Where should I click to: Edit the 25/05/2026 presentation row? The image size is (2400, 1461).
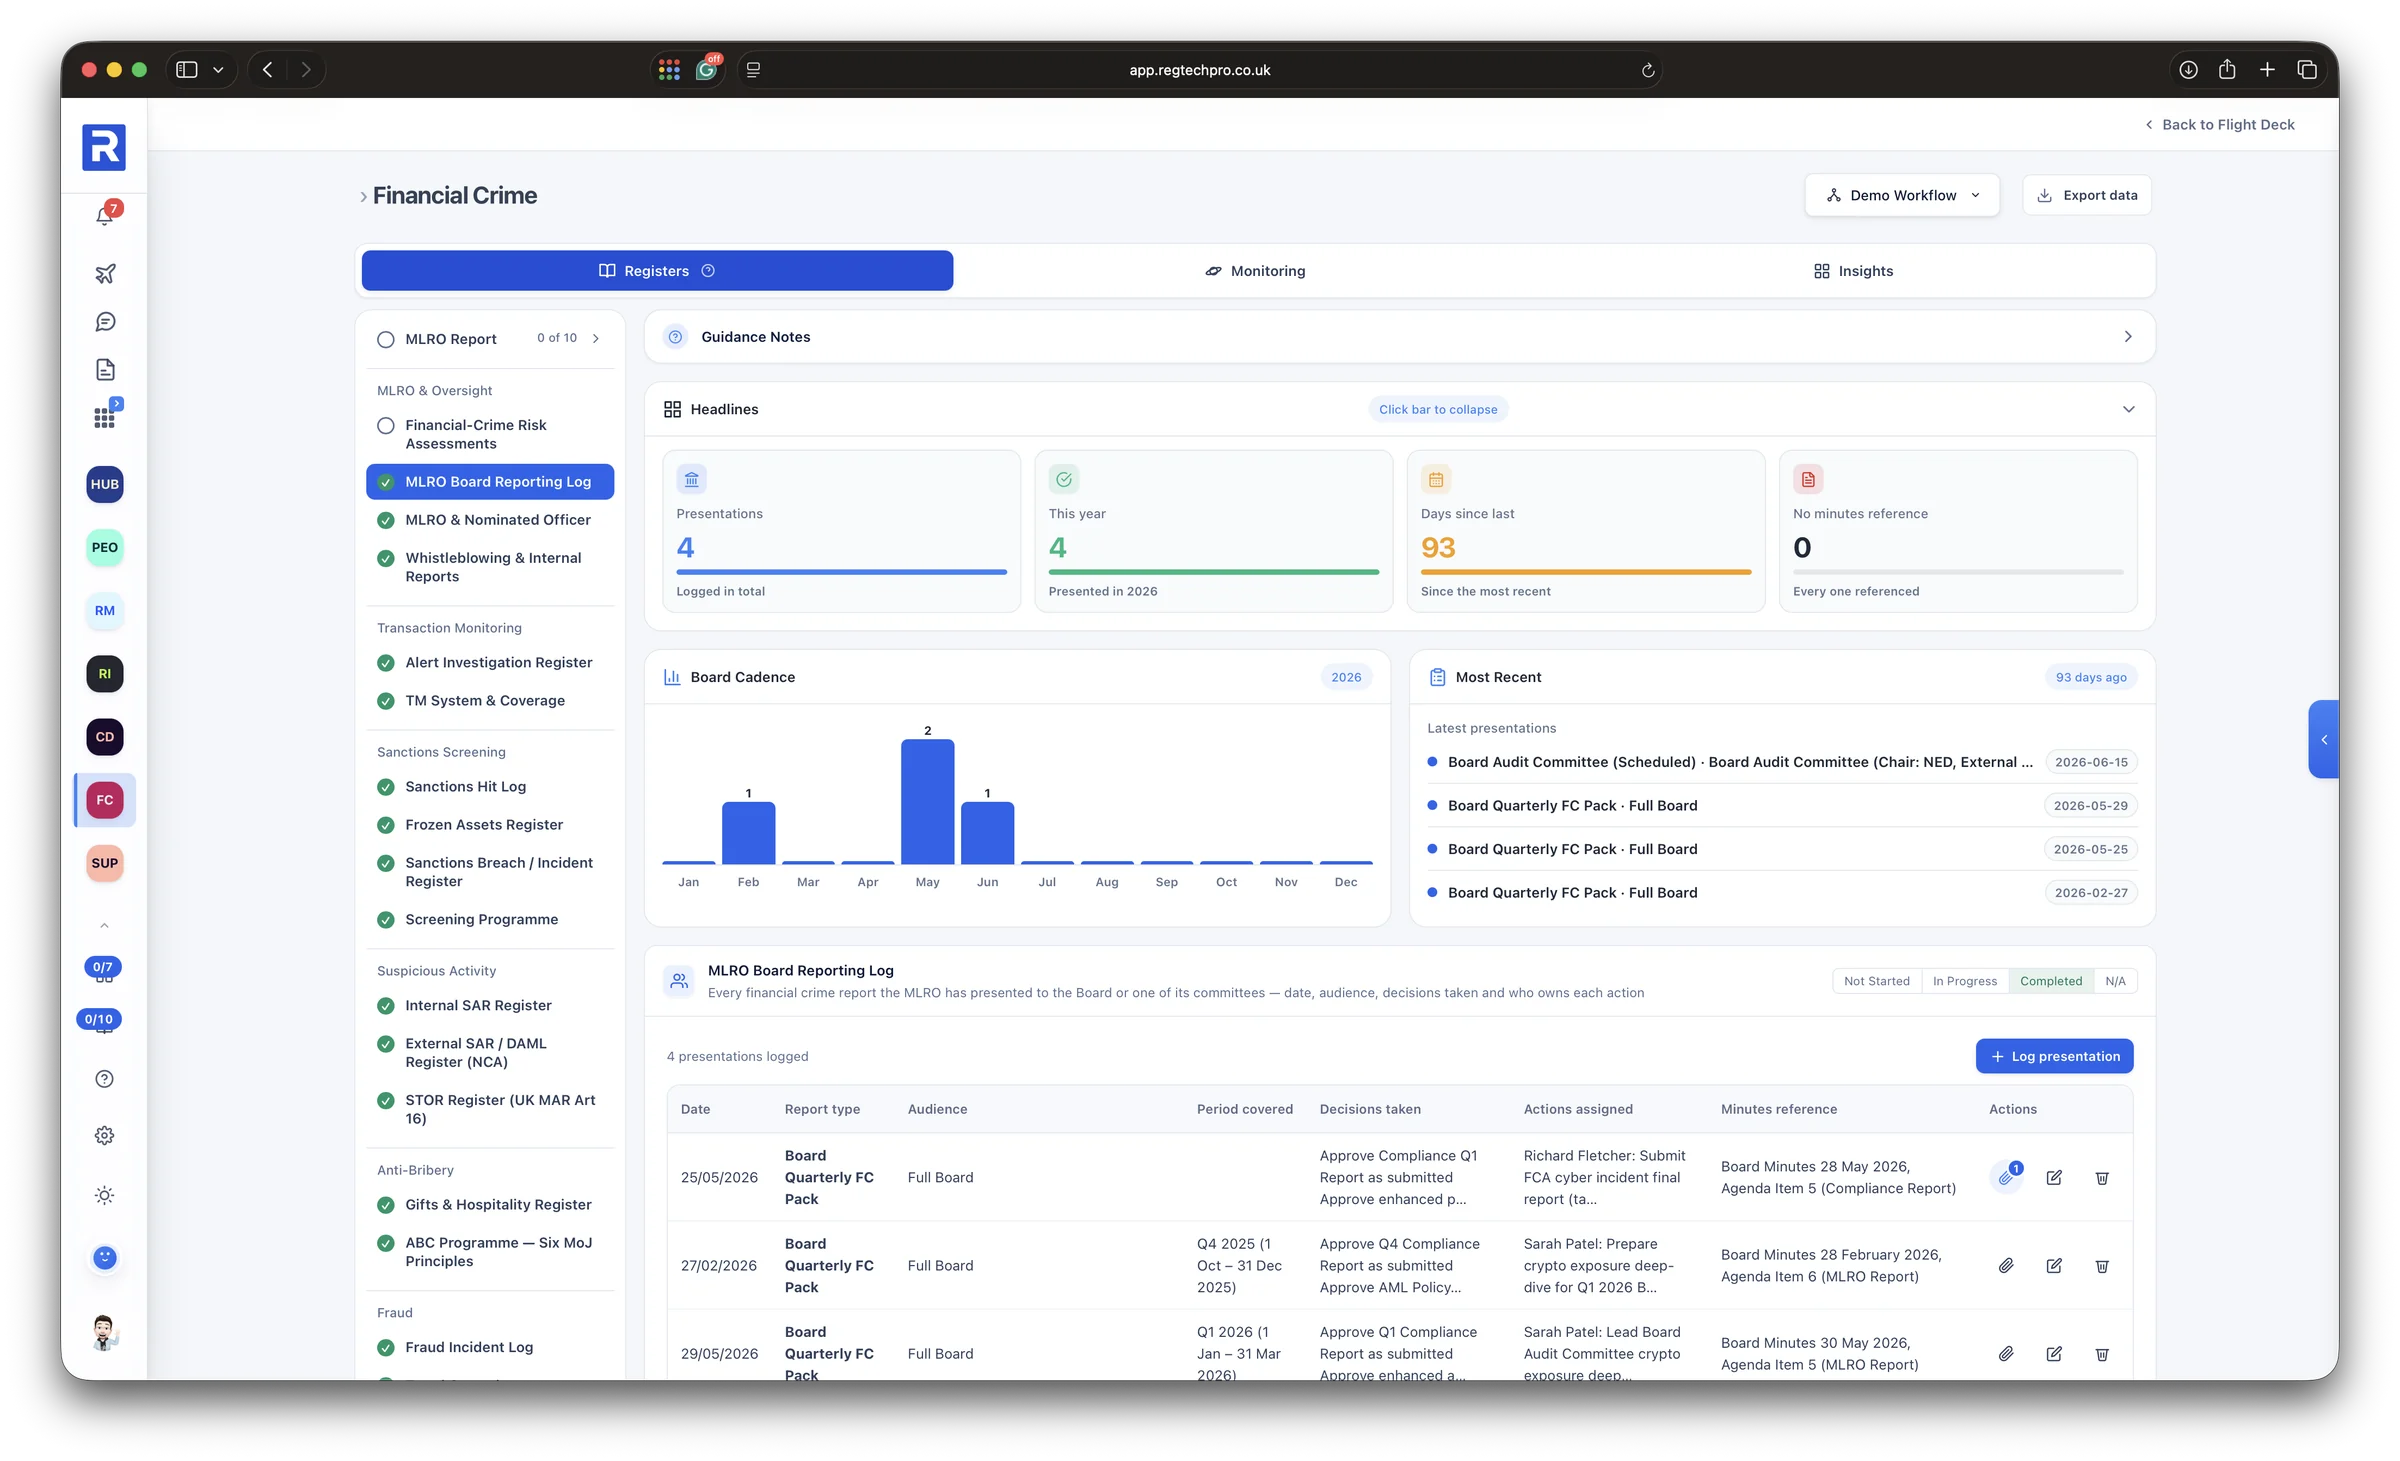2054,1177
